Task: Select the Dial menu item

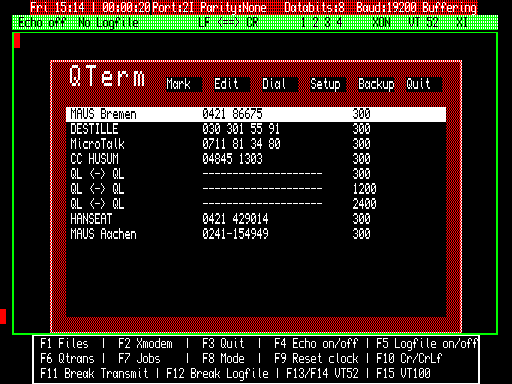Action: point(280,84)
